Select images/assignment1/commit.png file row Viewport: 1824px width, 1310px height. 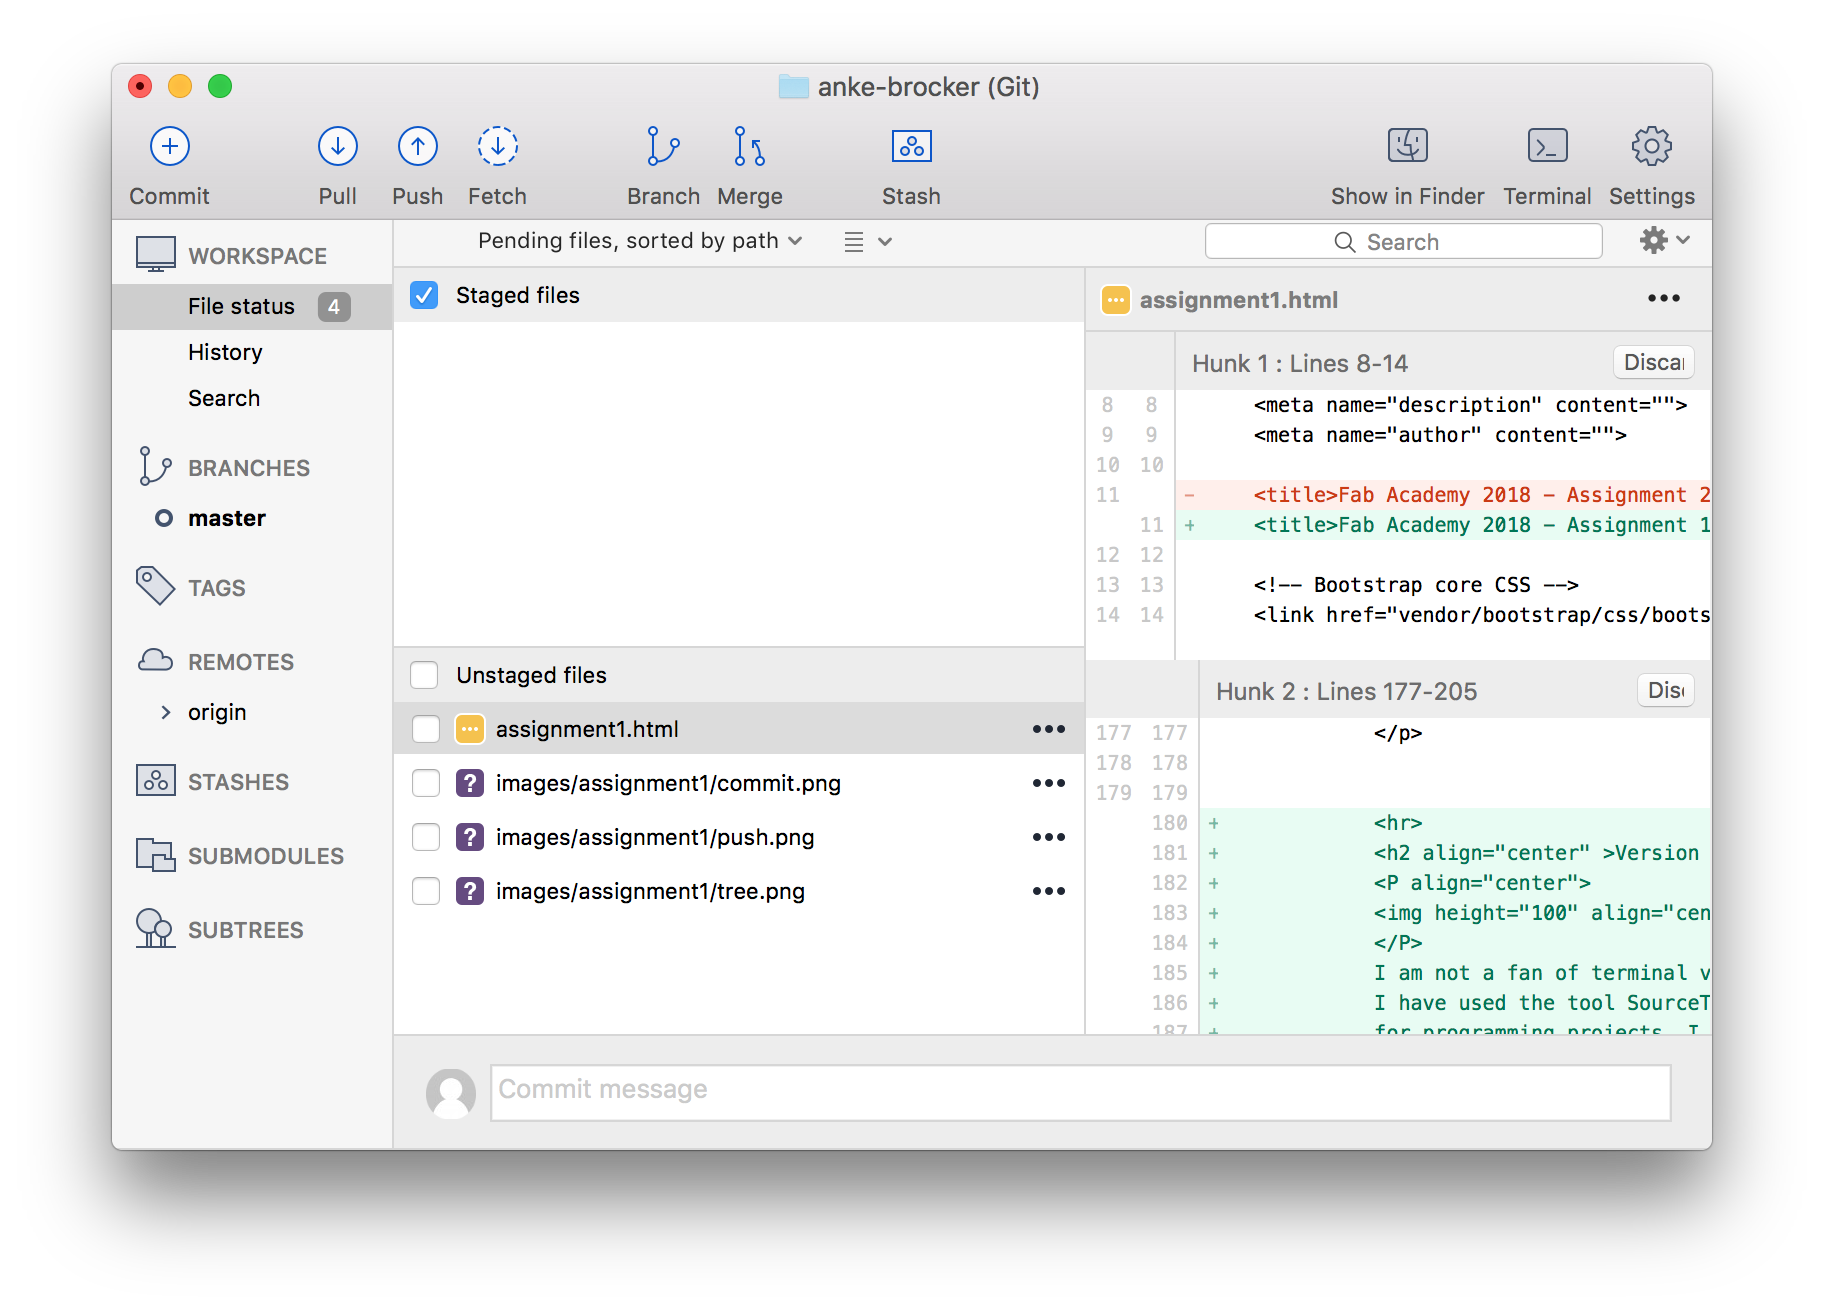[x=739, y=783]
